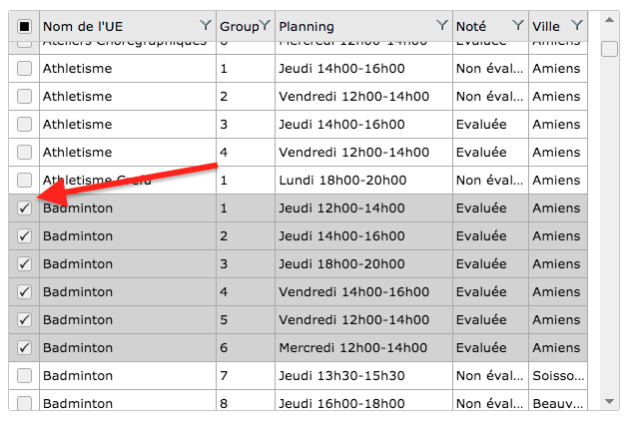
Task: Uncheck Badminton group 6 row checkbox
Action: (24, 347)
